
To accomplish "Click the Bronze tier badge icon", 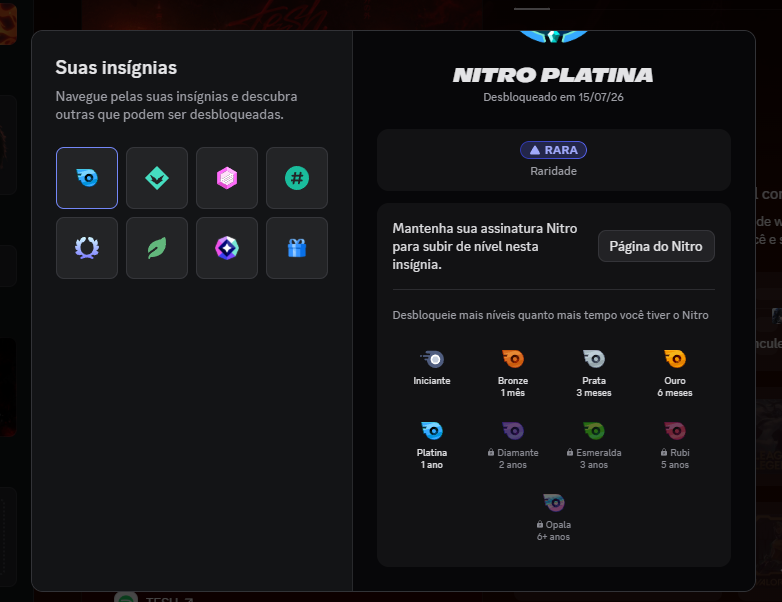I will (x=513, y=359).
